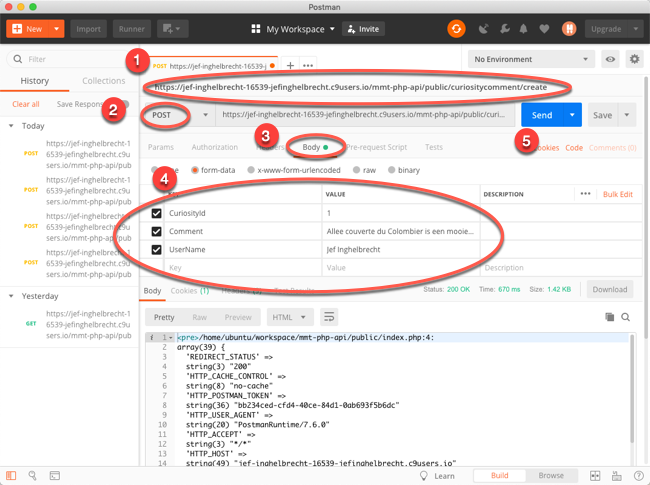This screenshot has height=485, width=650.
Task: Click the sync status icon
Action: pyautogui.click(x=456, y=29)
